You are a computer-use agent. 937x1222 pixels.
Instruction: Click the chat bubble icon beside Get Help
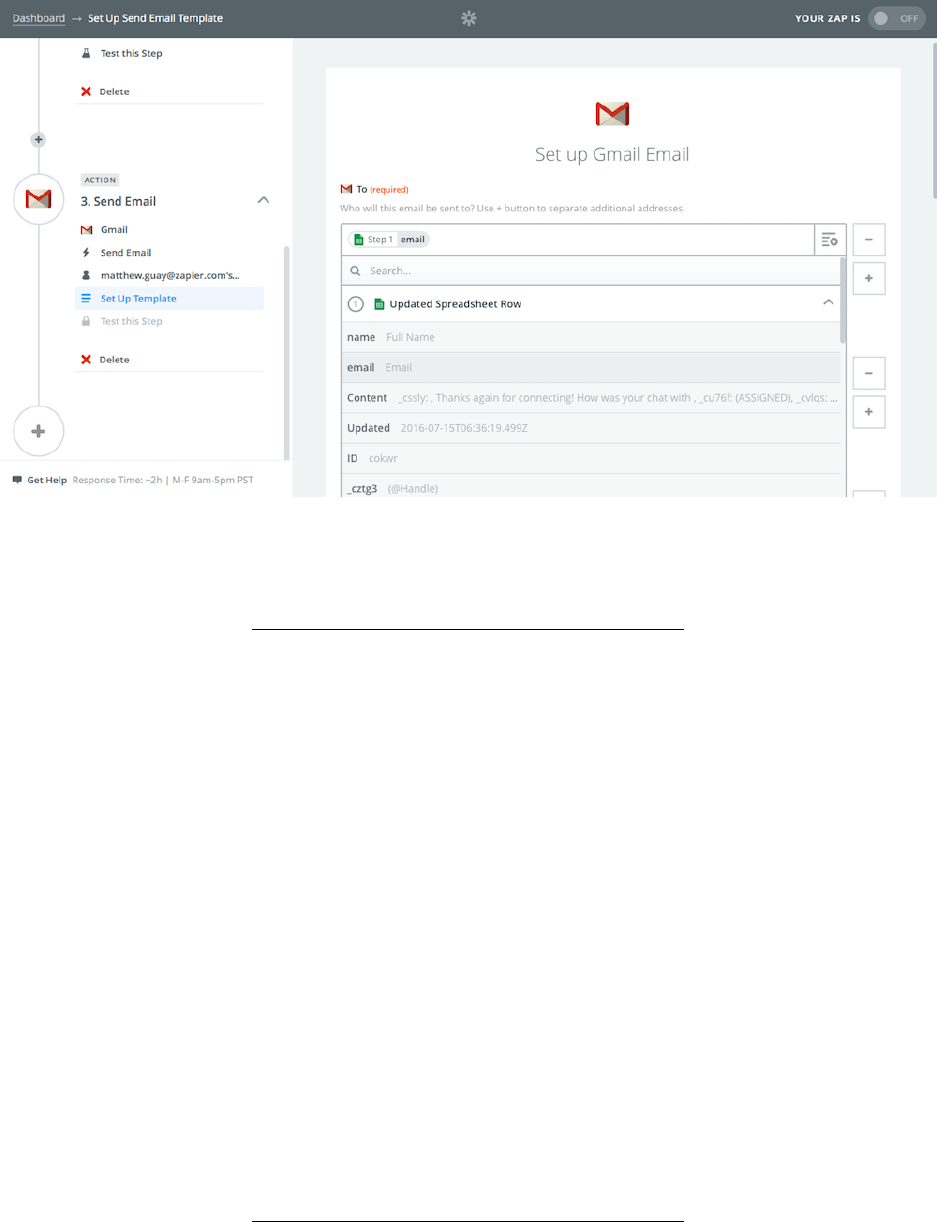click(x=17, y=480)
